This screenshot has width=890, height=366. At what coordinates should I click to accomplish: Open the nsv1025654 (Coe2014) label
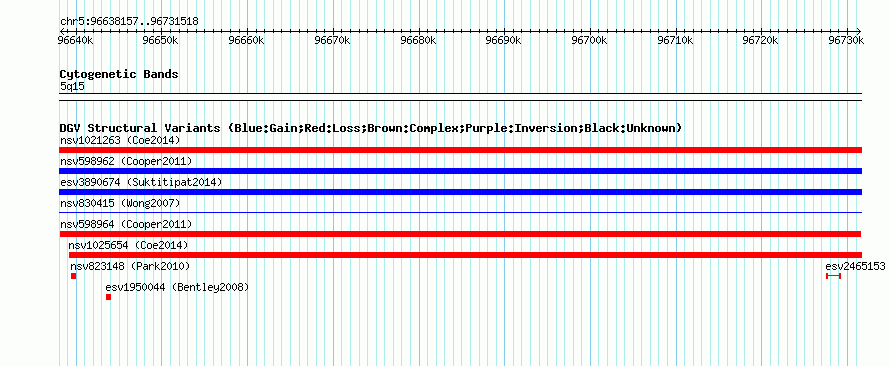pos(128,245)
